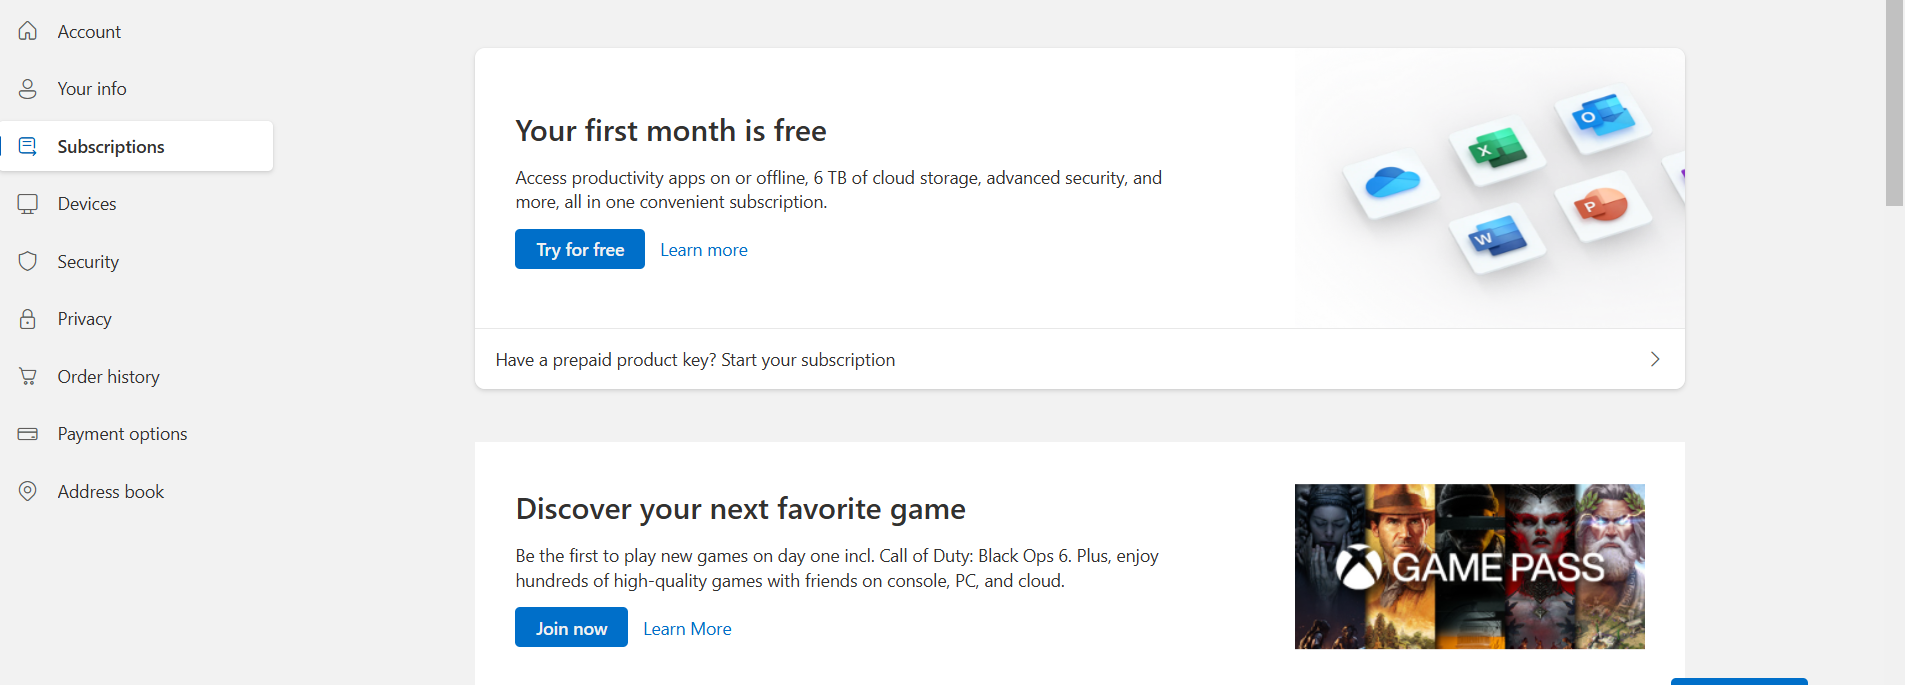The width and height of the screenshot is (1905, 685).
Task: Select the Subscriptions menu item
Action: (136, 146)
